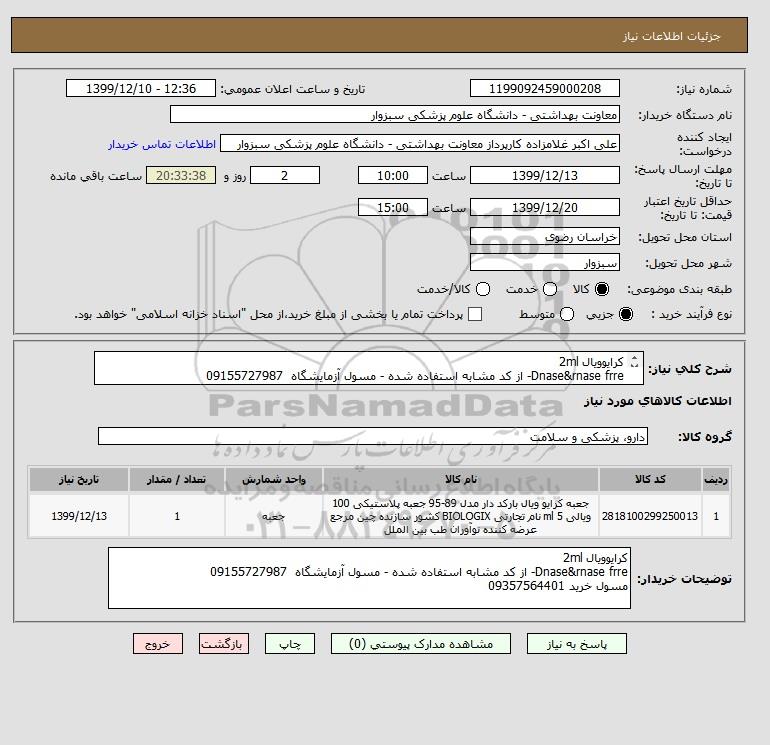Open اطلاعات تماس خریدار link
Image resolution: width=770 pixels, height=745 pixels.
162,144
